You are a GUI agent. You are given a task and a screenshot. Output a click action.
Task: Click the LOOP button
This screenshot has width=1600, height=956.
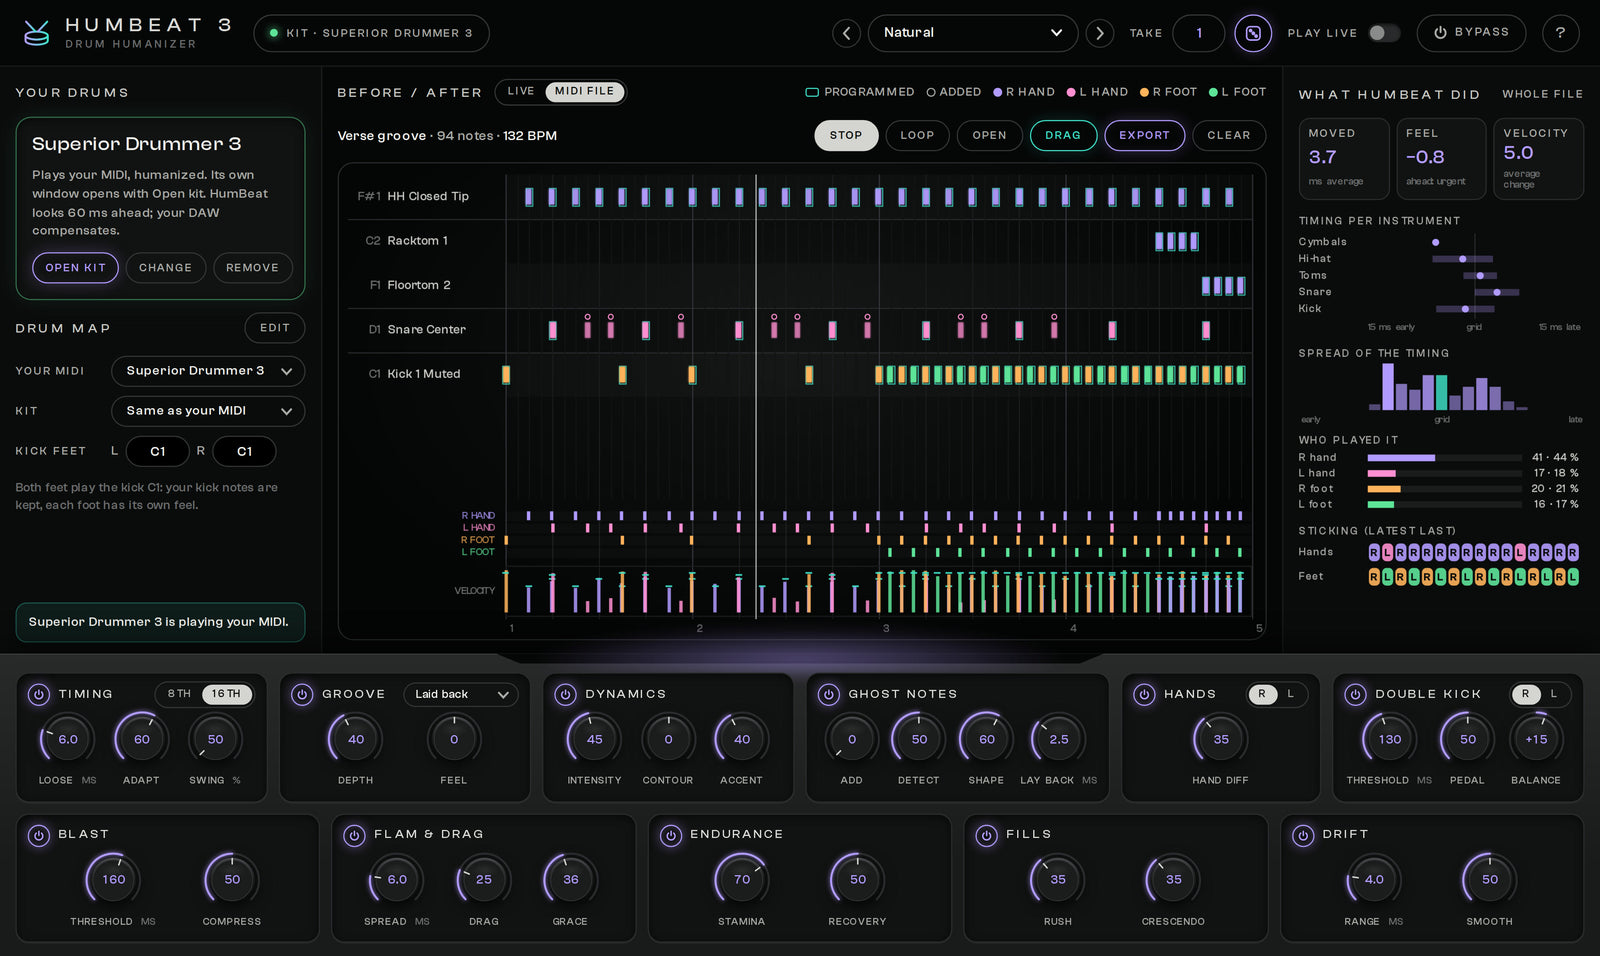tap(917, 135)
